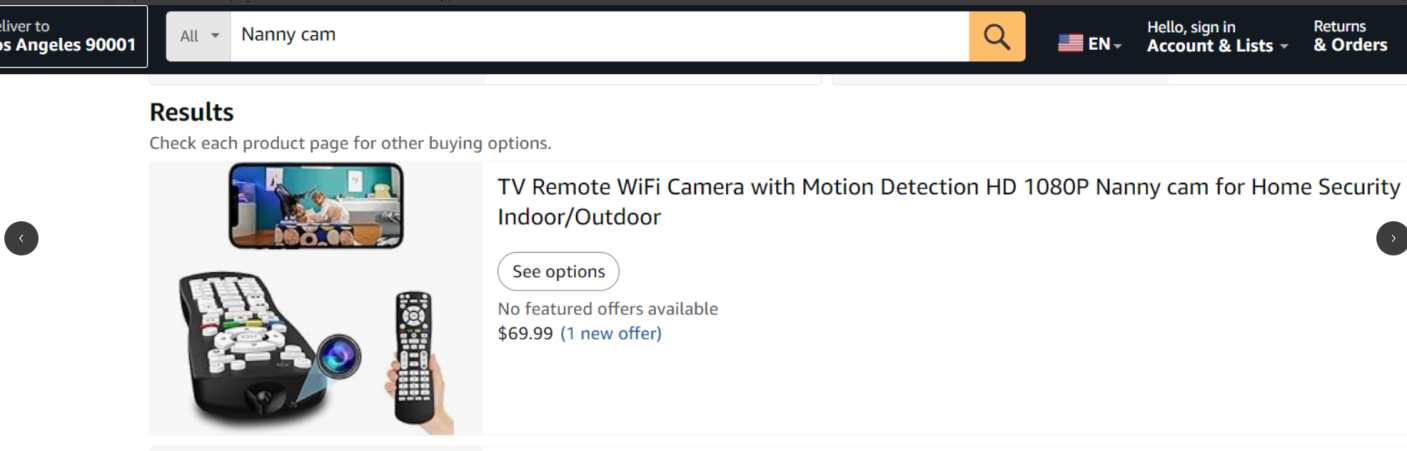Advance carousel with right arrow
The image size is (1407, 451).
[1392, 238]
